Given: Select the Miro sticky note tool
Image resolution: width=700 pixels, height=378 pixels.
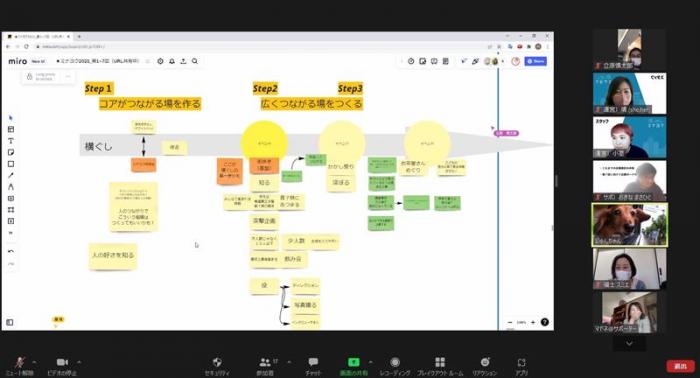Looking at the screenshot, I should (11, 152).
